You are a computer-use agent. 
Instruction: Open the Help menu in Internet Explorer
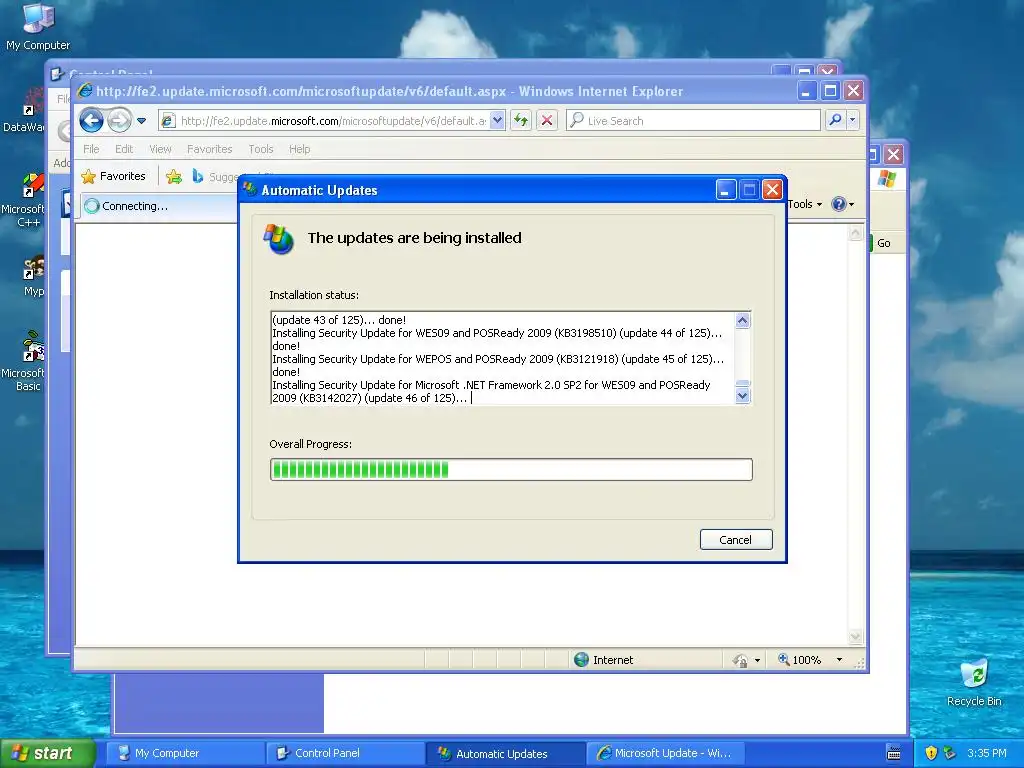[x=300, y=149]
